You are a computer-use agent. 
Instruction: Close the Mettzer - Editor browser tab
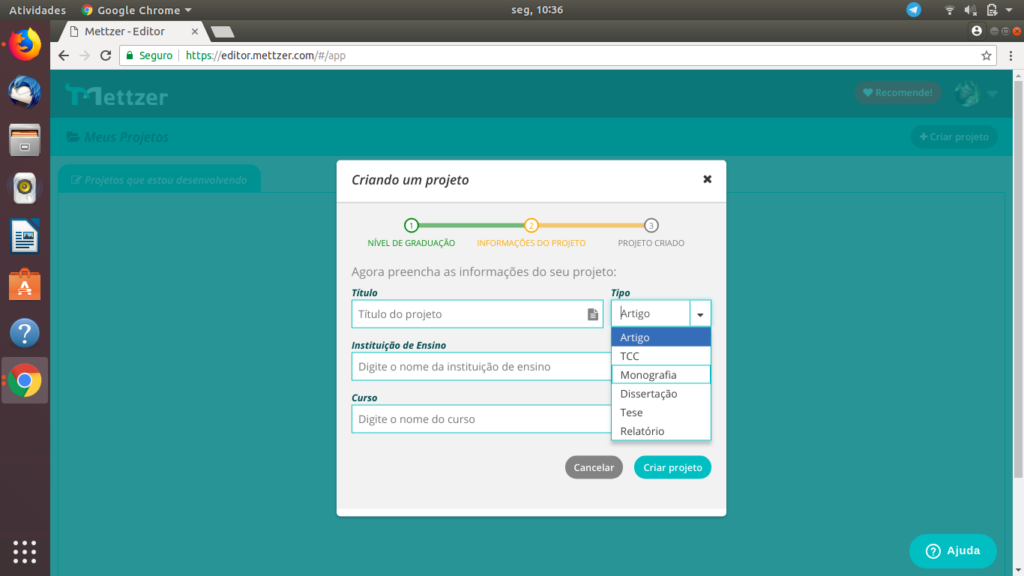coord(195,31)
